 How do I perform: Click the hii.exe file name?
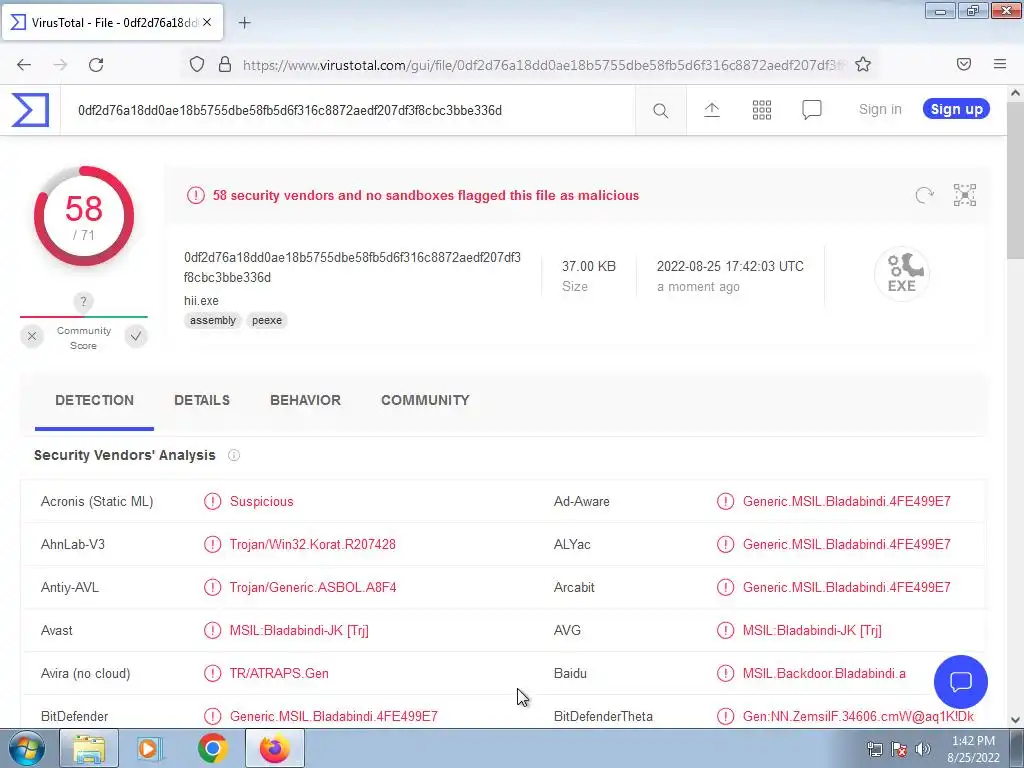tap(201, 301)
